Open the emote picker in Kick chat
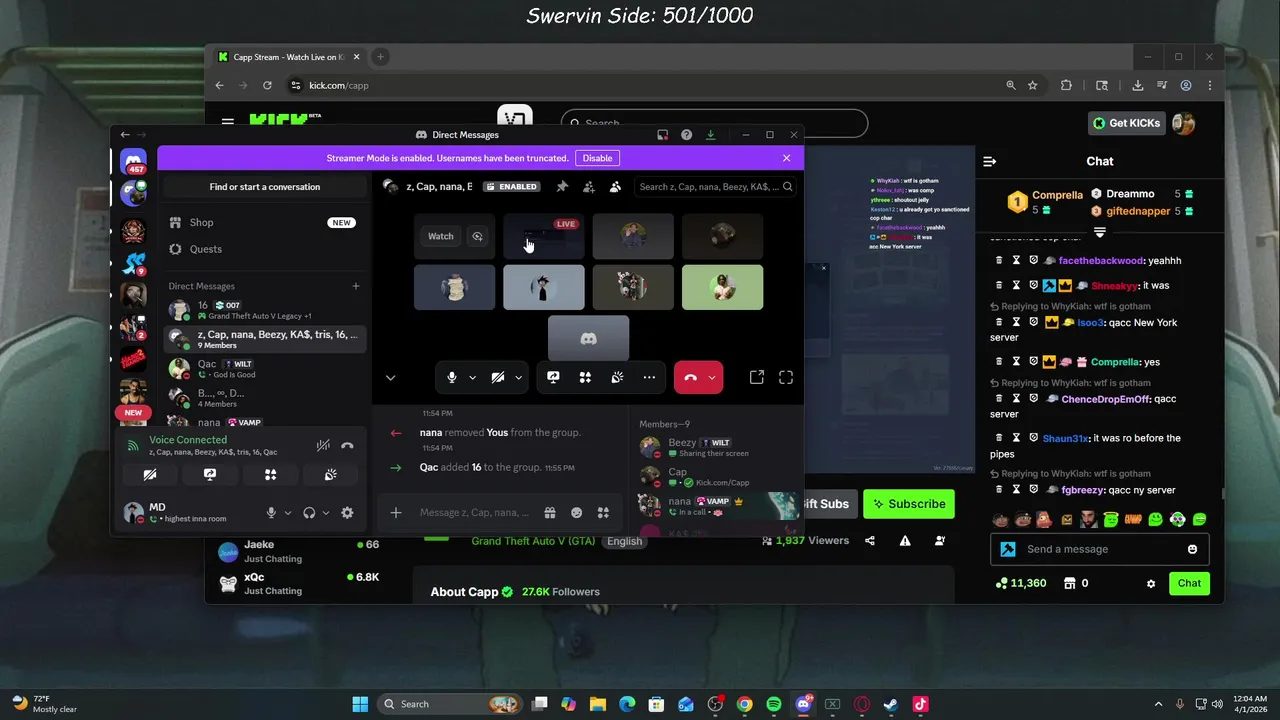This screenshot has height=720, width=1280. click(x=1192, y=549)
